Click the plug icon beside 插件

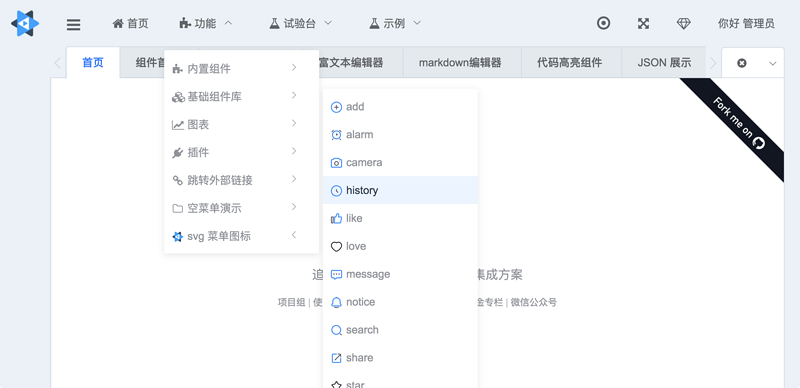click(x=178, y=153)
